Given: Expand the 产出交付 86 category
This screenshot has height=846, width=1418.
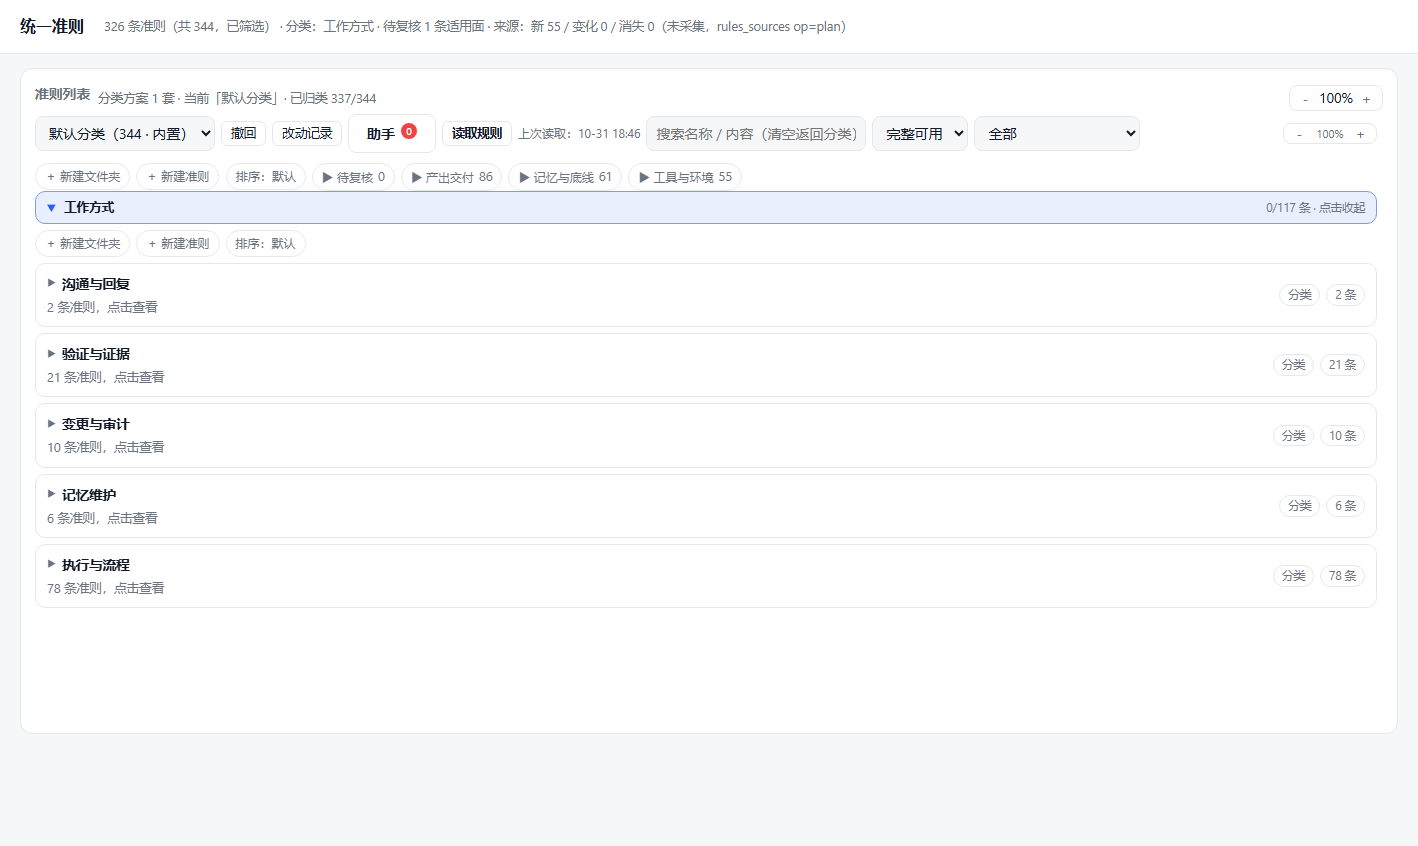Looking at the screenshot, I should (x=452, y=177).
